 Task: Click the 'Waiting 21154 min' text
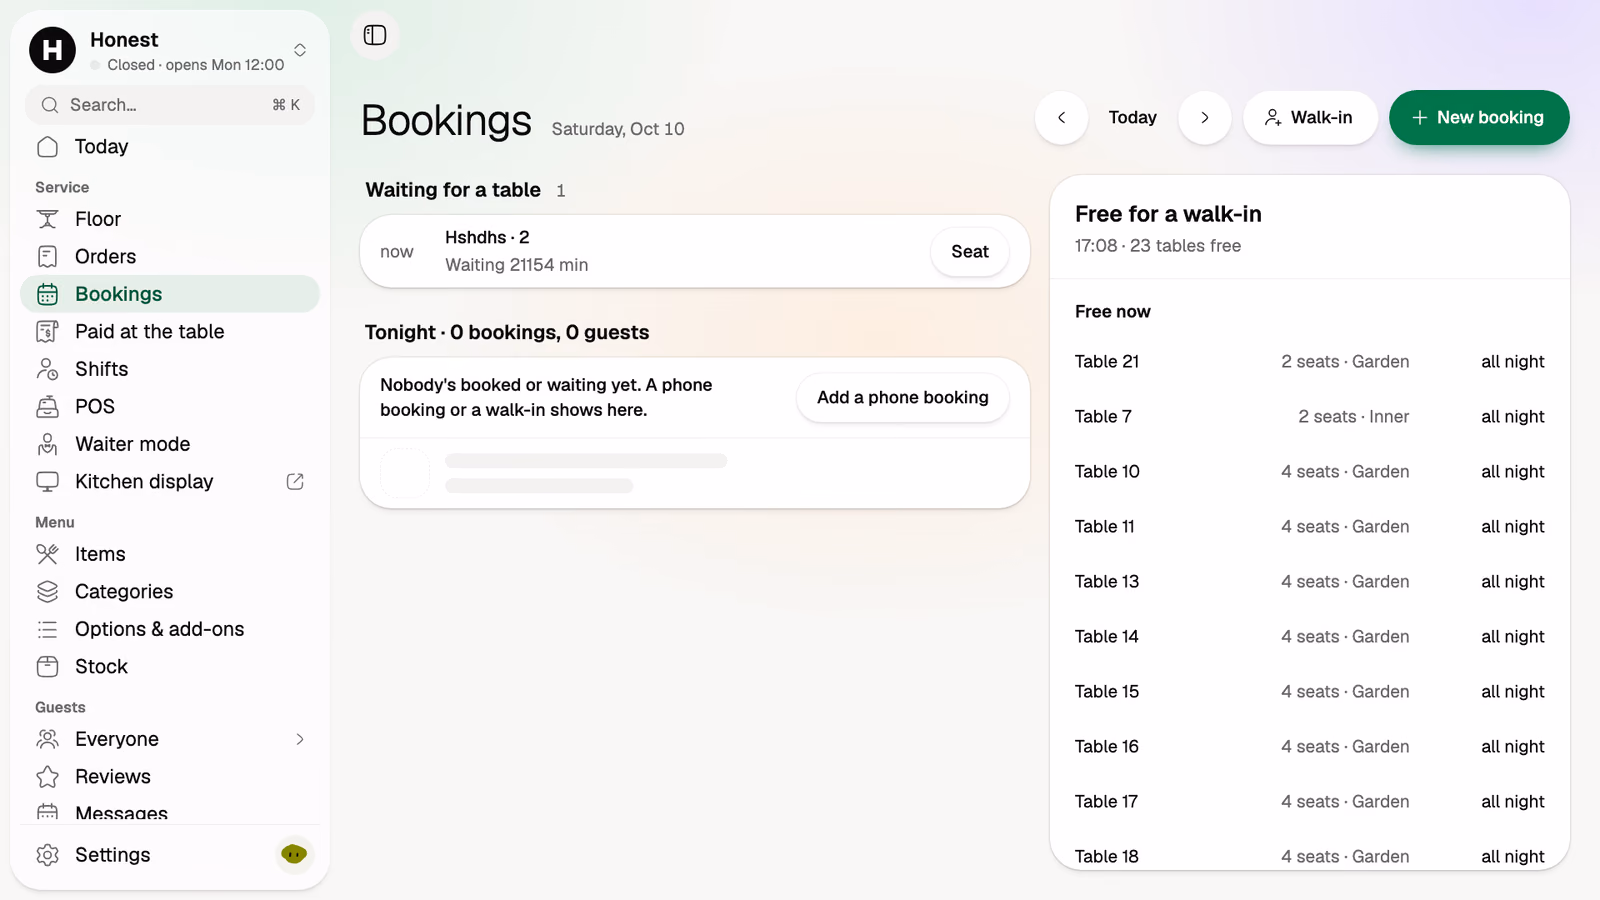click(517, 265)
